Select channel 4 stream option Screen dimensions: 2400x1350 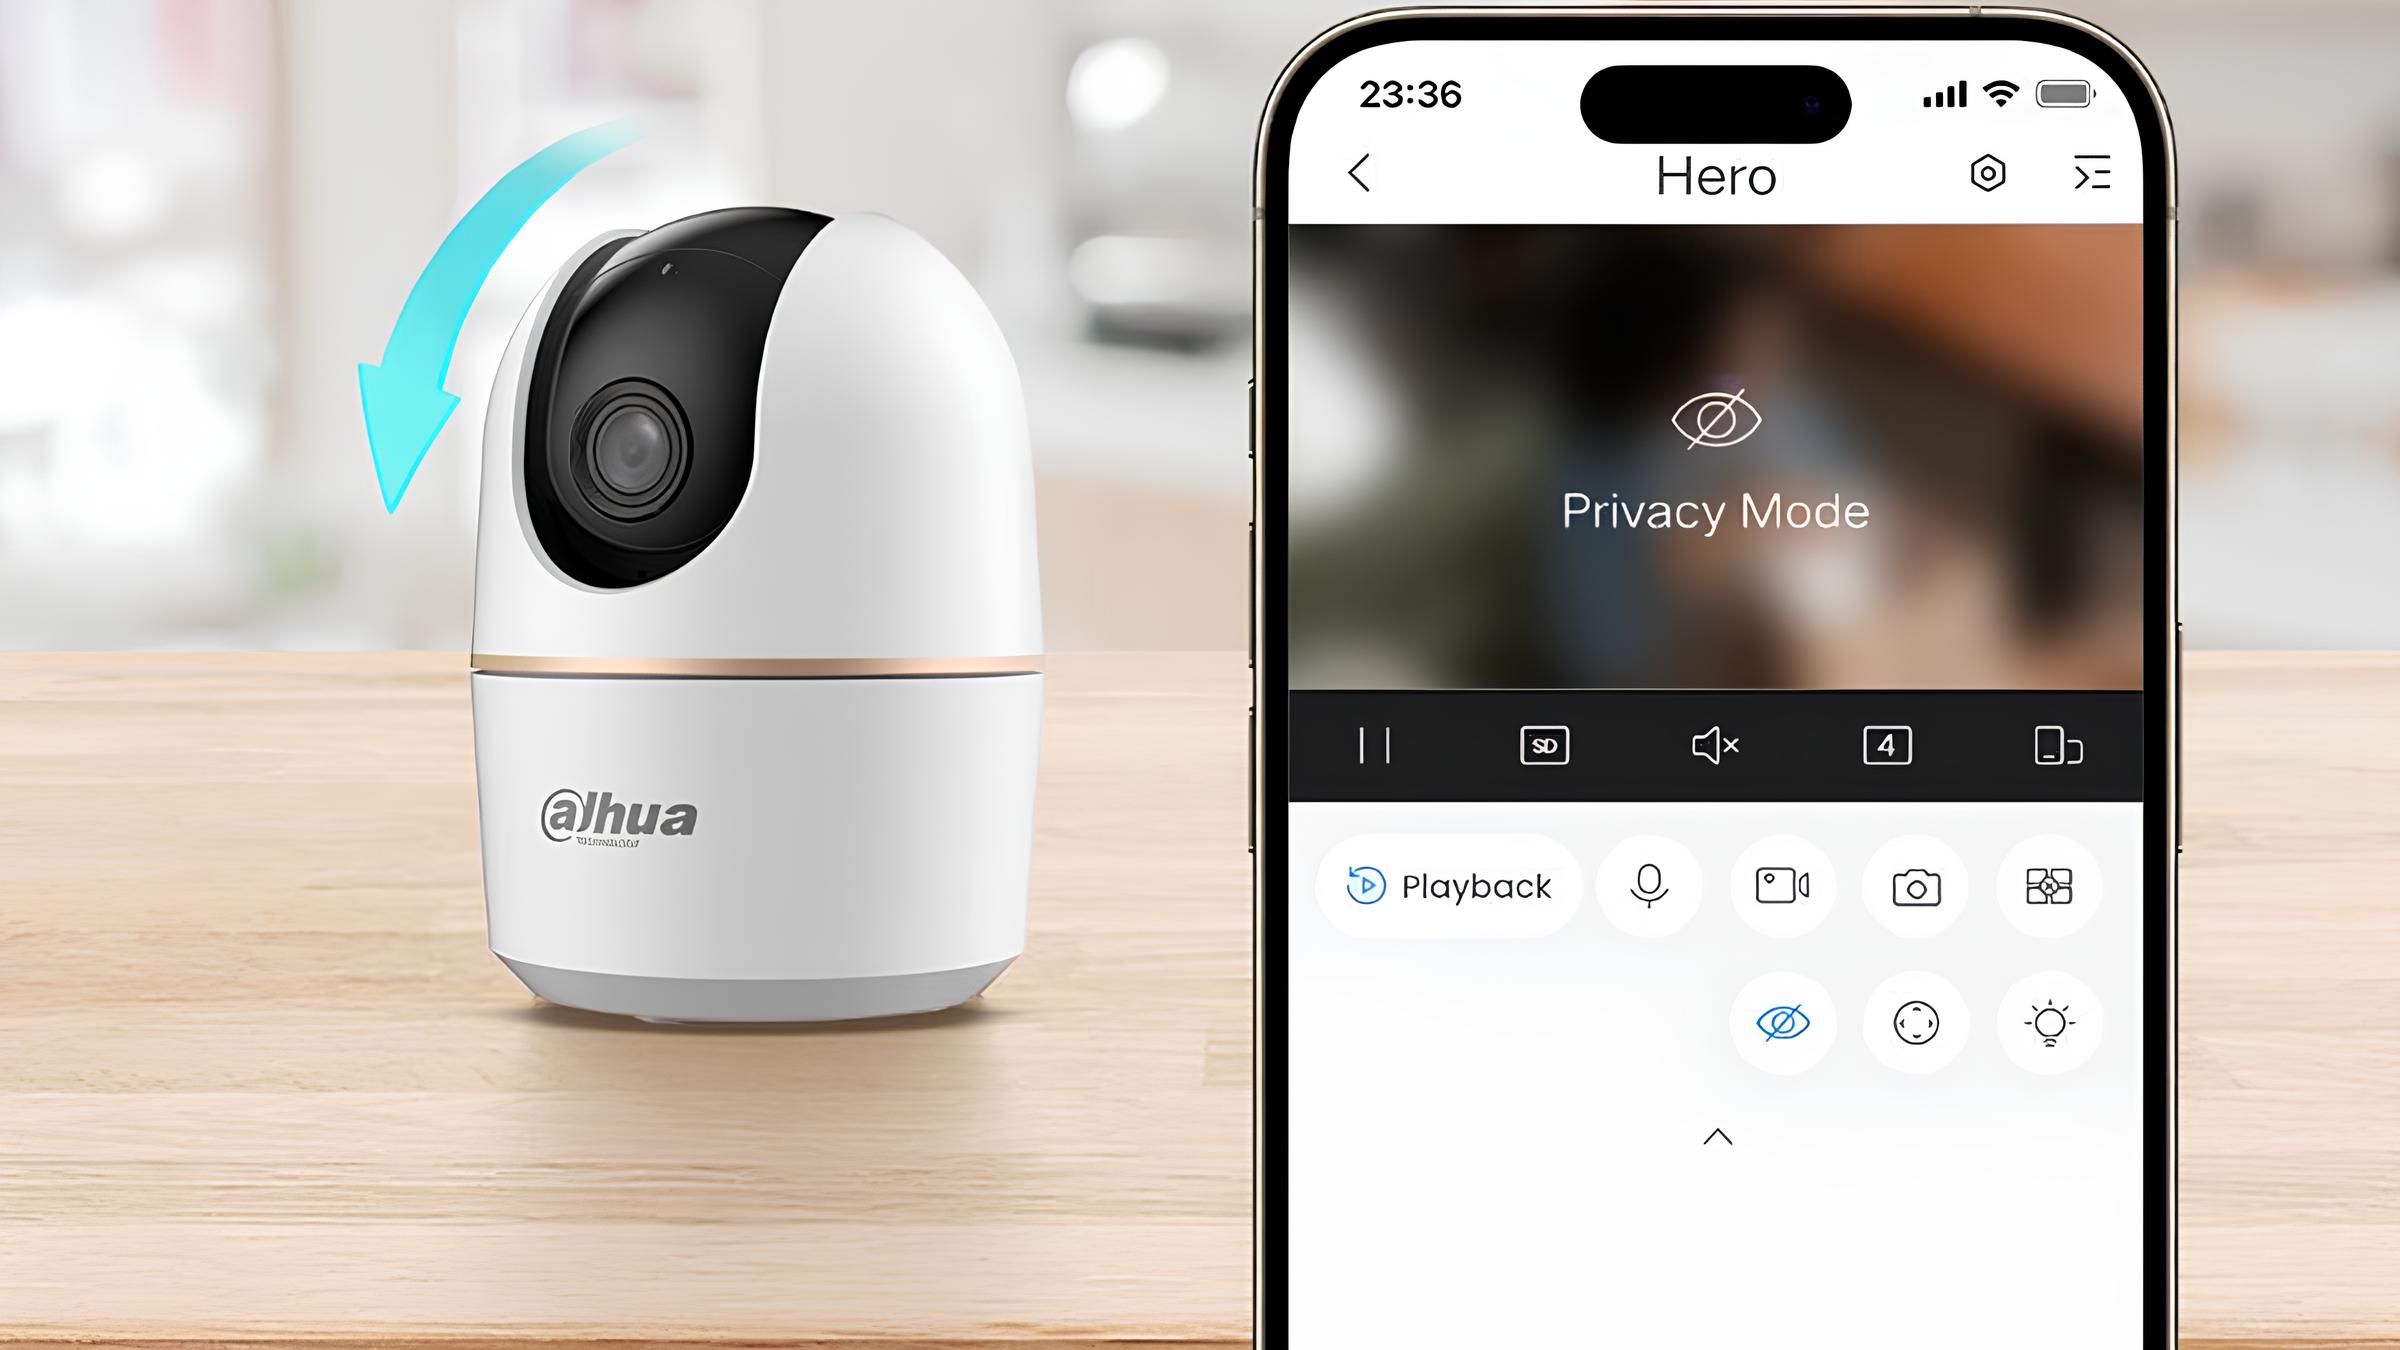tap(1886, 745)
